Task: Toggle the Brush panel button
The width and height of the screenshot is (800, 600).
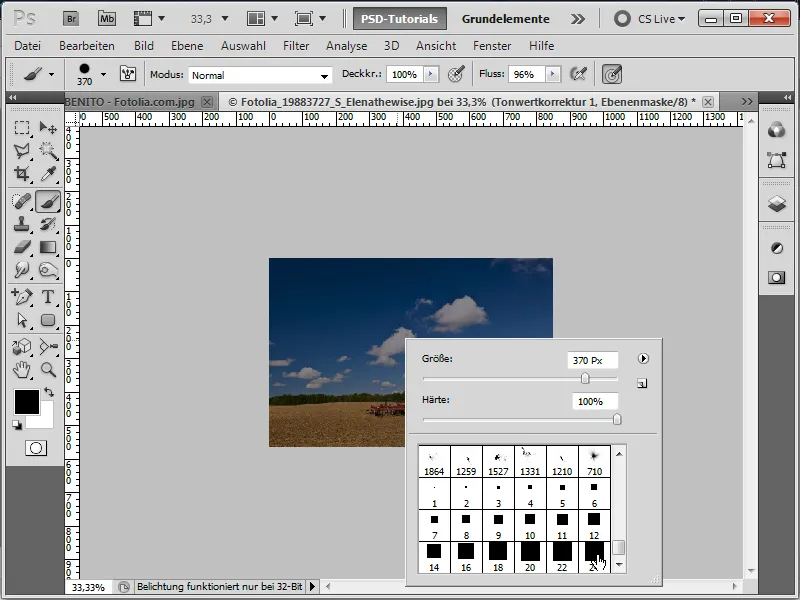Action: [x=128, y=74]
